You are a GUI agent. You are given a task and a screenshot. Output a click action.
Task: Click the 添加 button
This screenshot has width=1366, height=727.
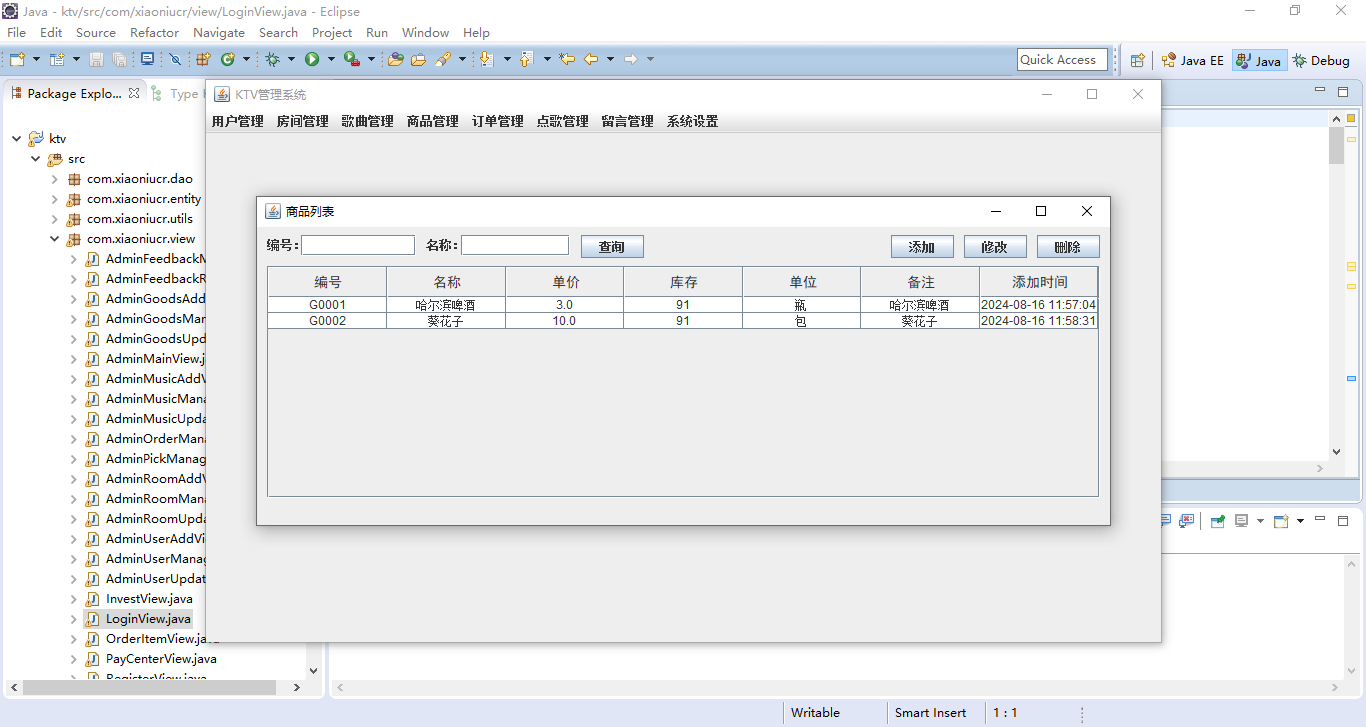tap(921, 247)
